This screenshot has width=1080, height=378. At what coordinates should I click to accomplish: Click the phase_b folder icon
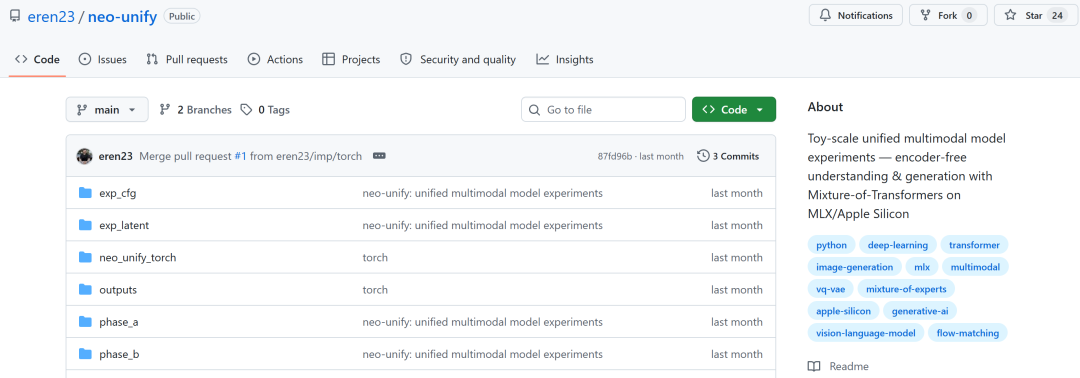click(85, 354)
